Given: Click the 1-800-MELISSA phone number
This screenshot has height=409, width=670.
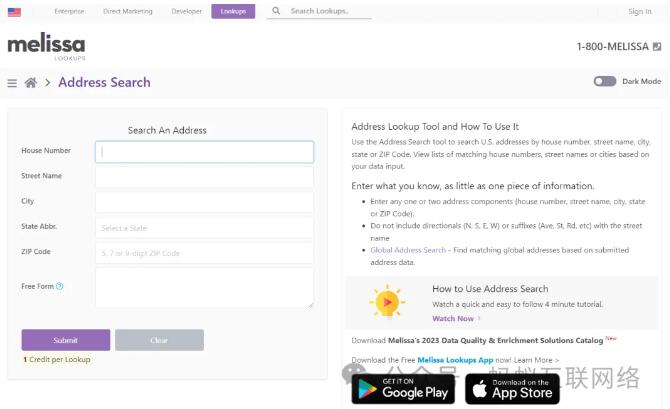Looking at the screenshot, I should tap(612, 46).
